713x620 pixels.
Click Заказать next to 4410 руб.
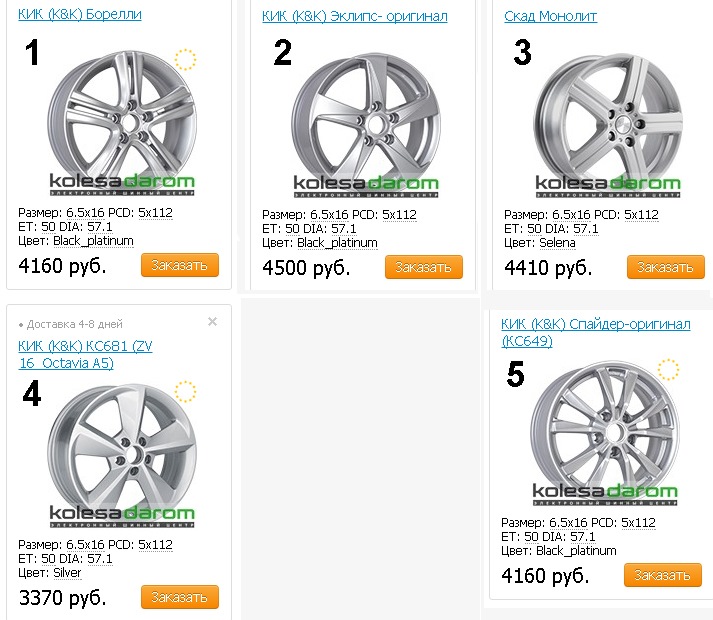665,267
